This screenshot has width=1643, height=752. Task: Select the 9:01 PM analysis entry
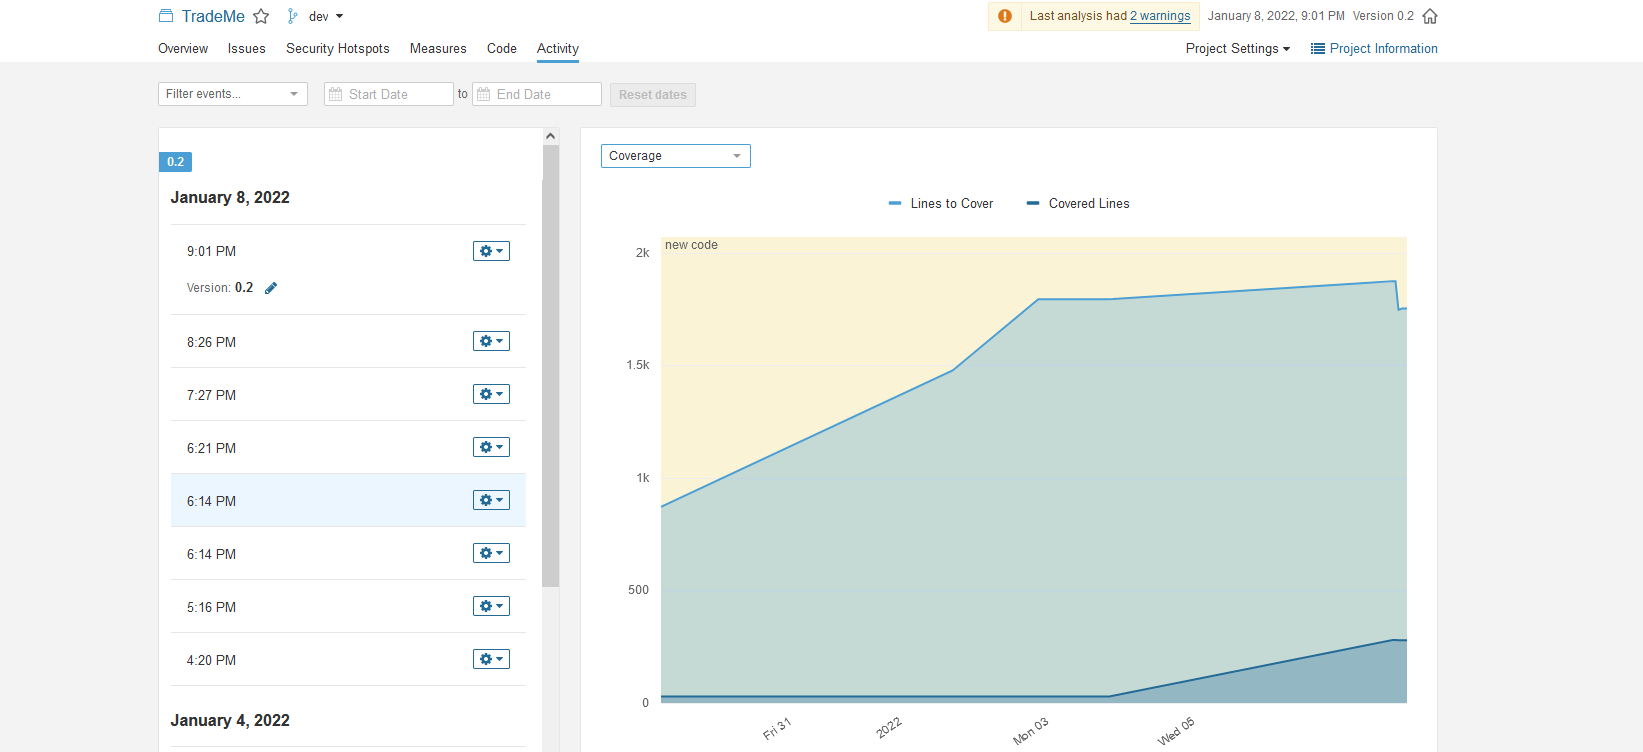348,270
